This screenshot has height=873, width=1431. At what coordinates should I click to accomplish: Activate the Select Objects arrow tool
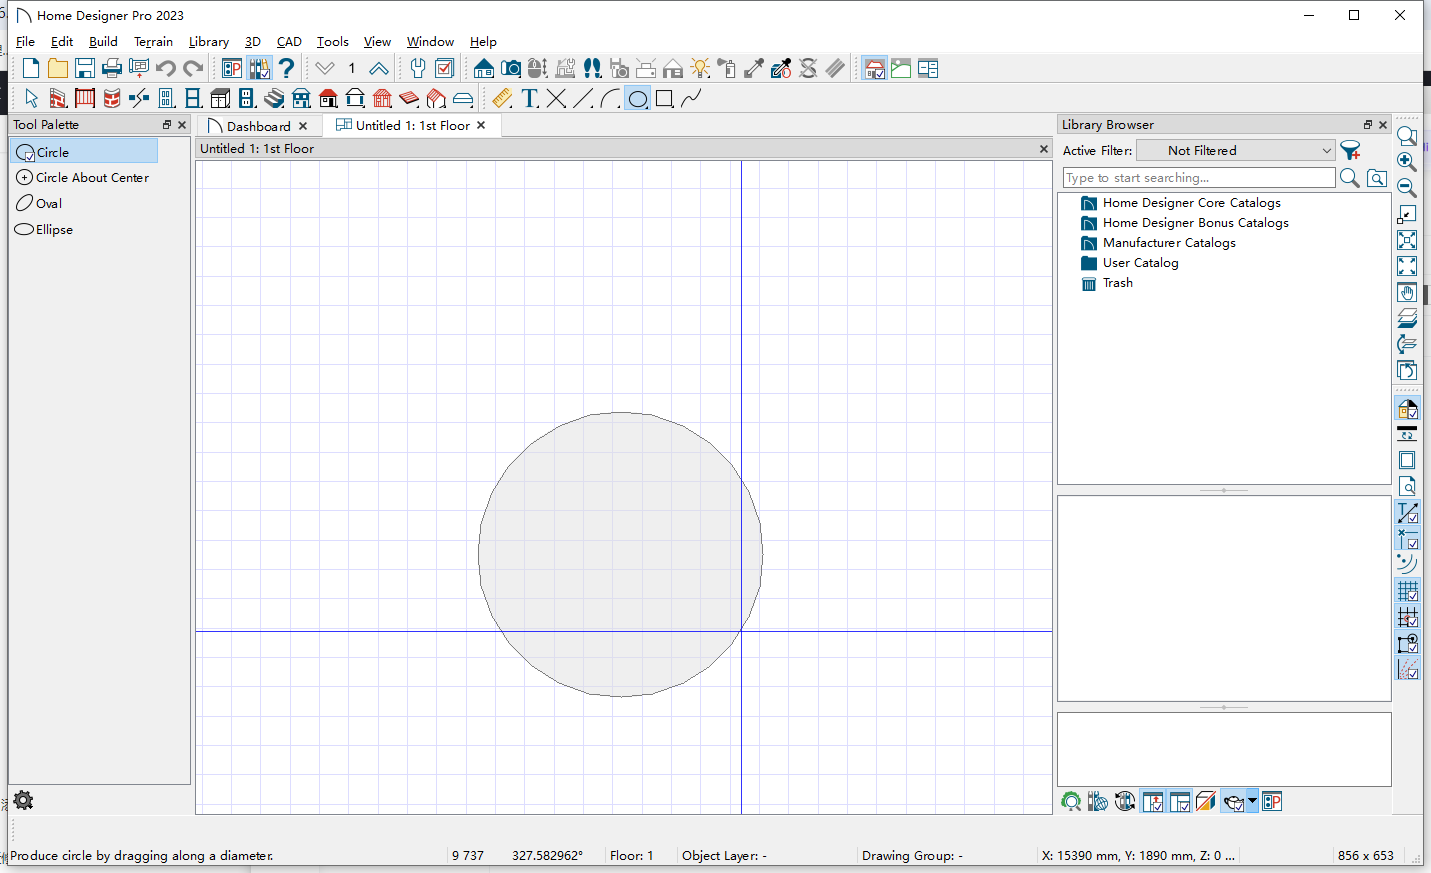coord(31,98)
